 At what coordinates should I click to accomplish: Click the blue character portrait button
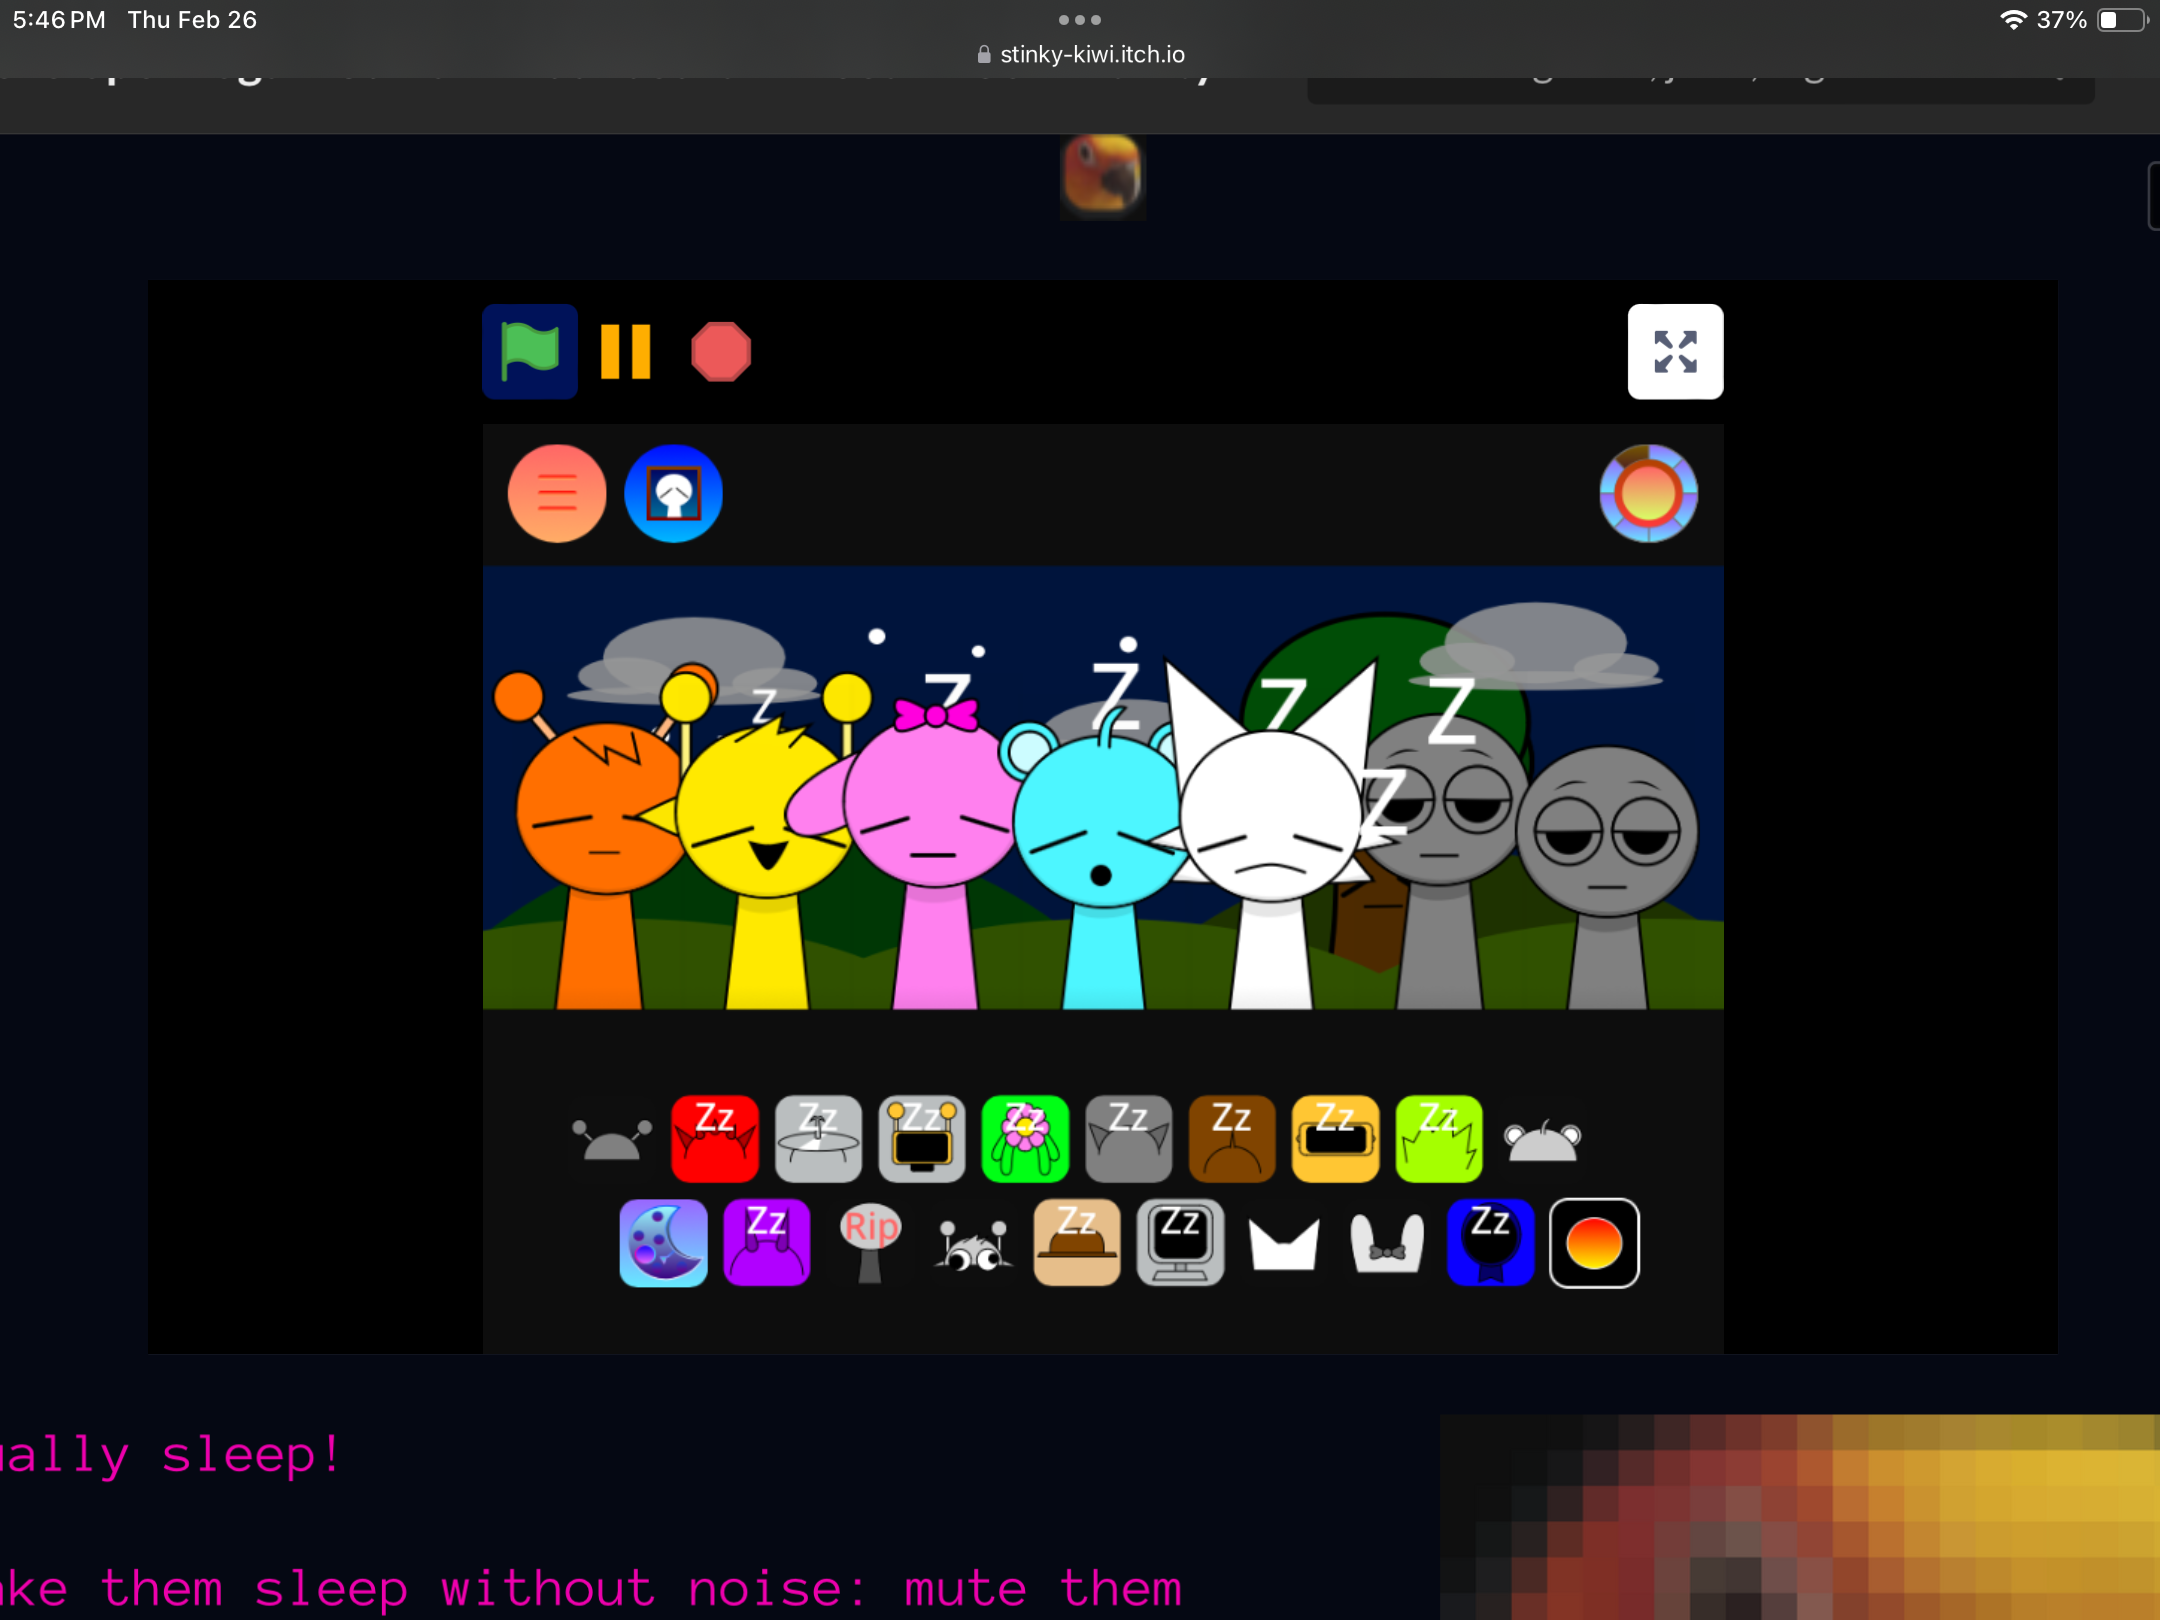coord(673,493)
